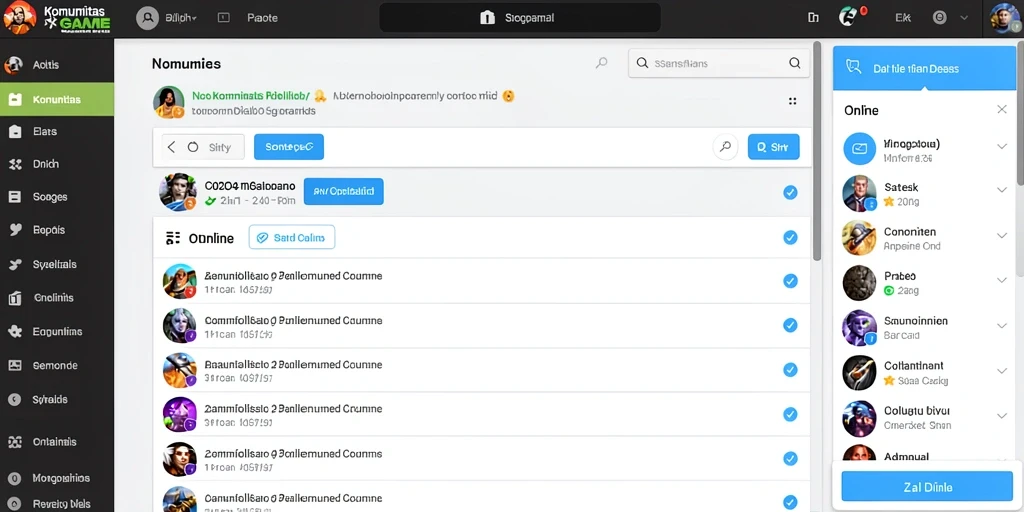Click the Syralds sidebar icon
This screenshot has height=512, width=1024.
click(15, 399)
